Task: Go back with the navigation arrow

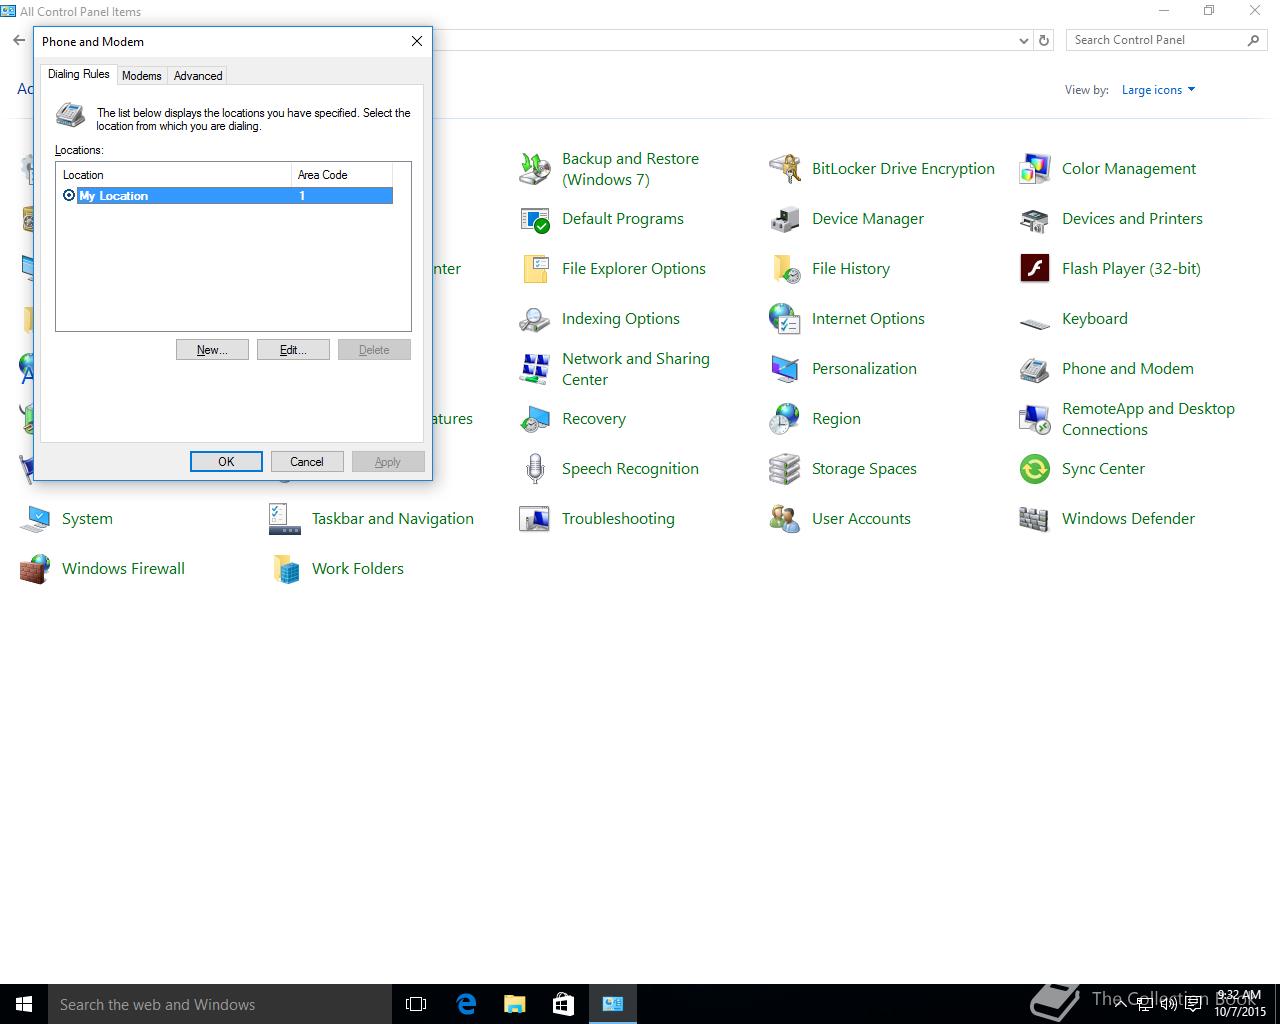Action: [x=19, y=41]
